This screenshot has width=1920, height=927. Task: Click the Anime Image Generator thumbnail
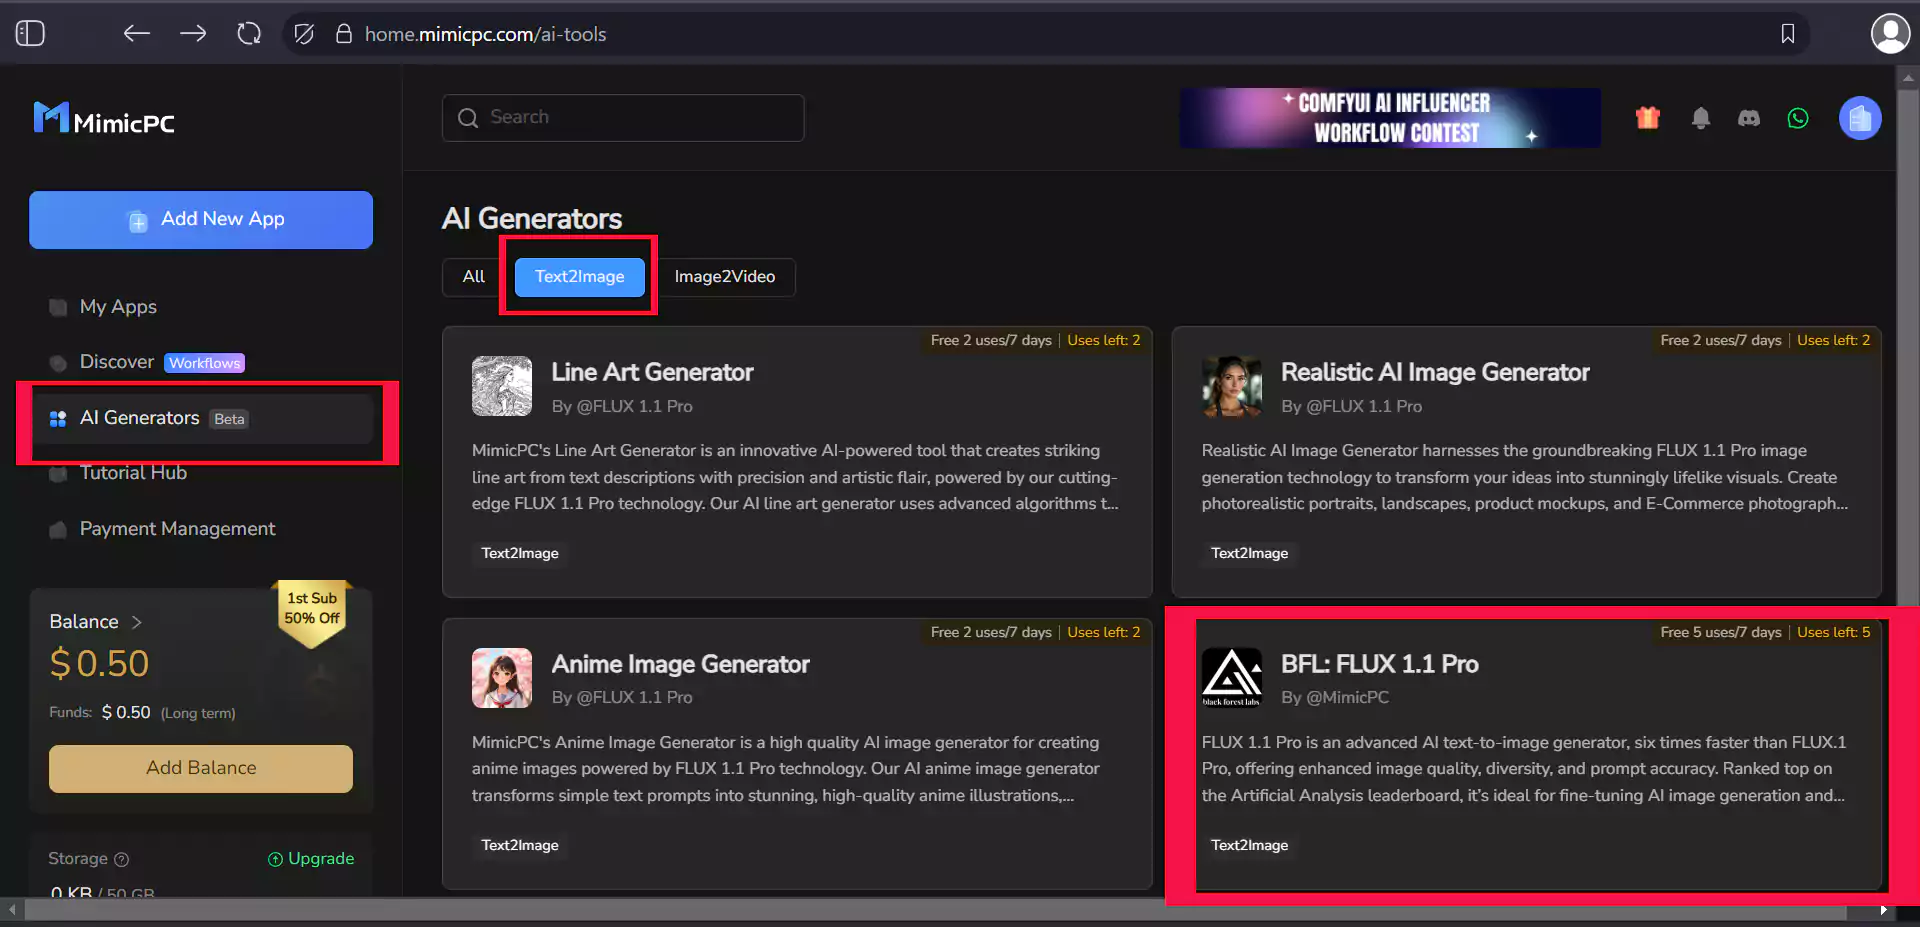(502, 678)
